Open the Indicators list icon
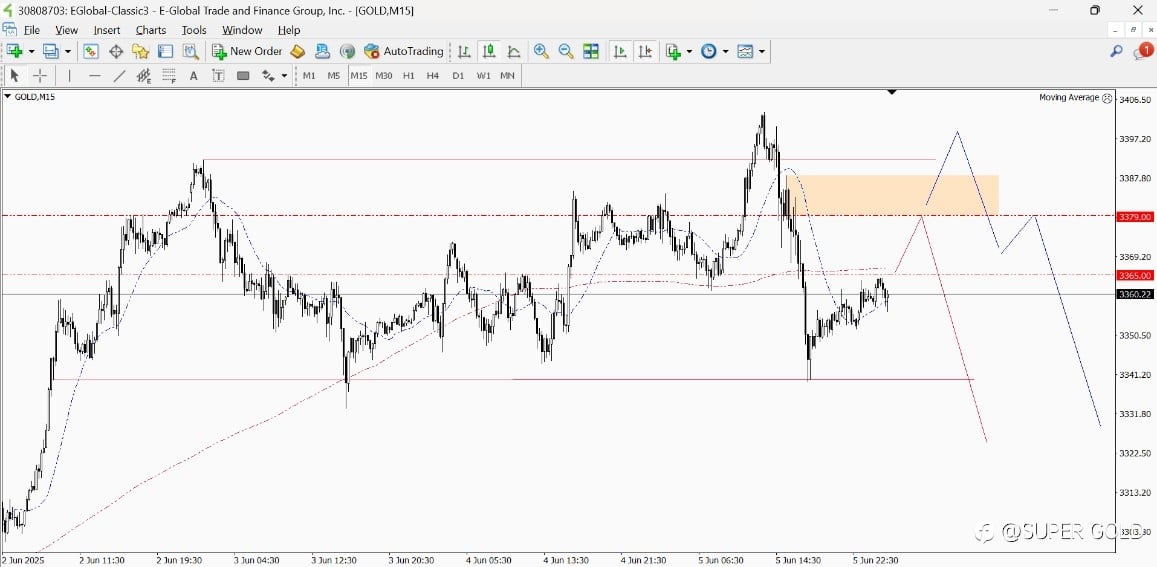1157x567 pixels. [x=673, y=51]
